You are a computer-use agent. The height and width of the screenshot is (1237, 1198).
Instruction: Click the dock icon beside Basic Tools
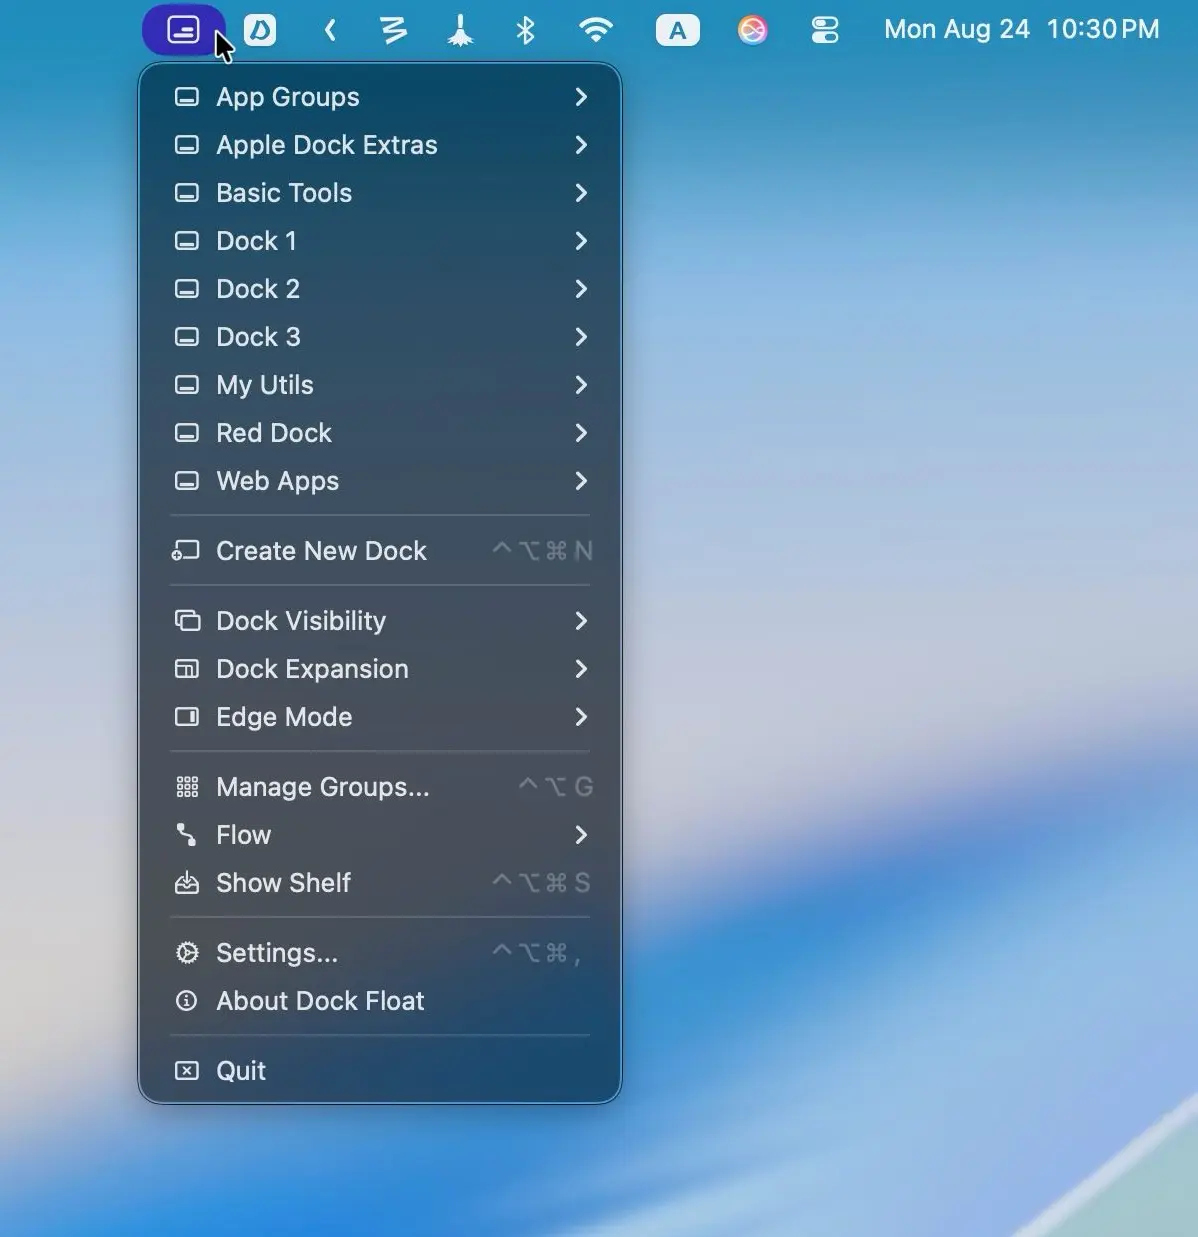[187, 193]
